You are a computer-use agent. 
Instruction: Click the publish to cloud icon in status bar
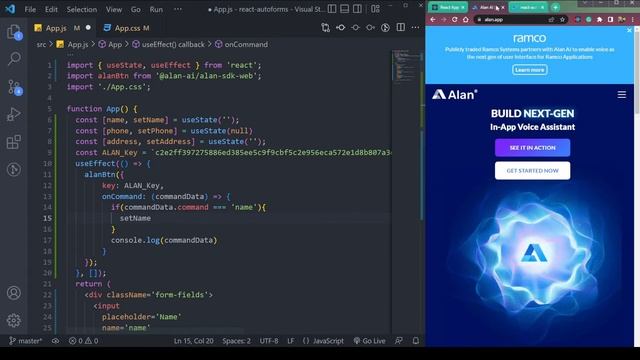tap(56, 341)
